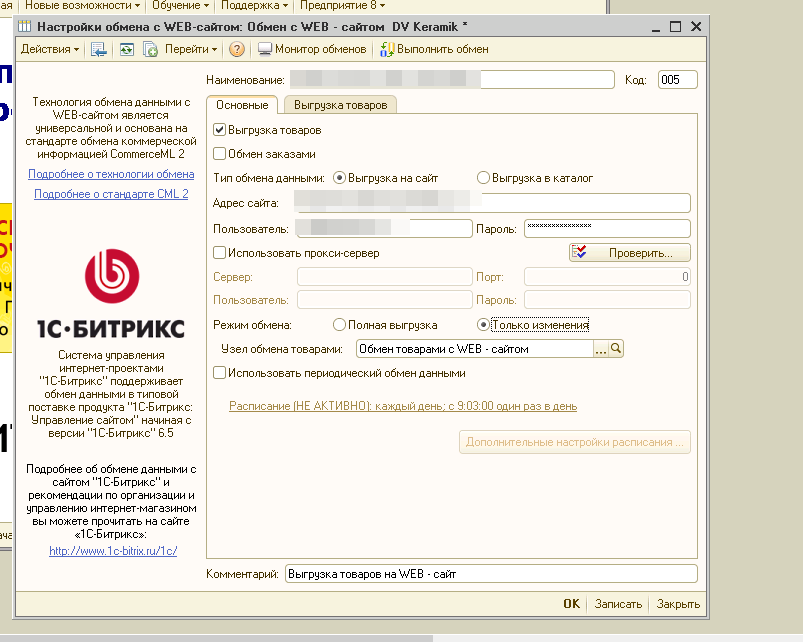Open the Перейти dropdown menu

point(191,49)
